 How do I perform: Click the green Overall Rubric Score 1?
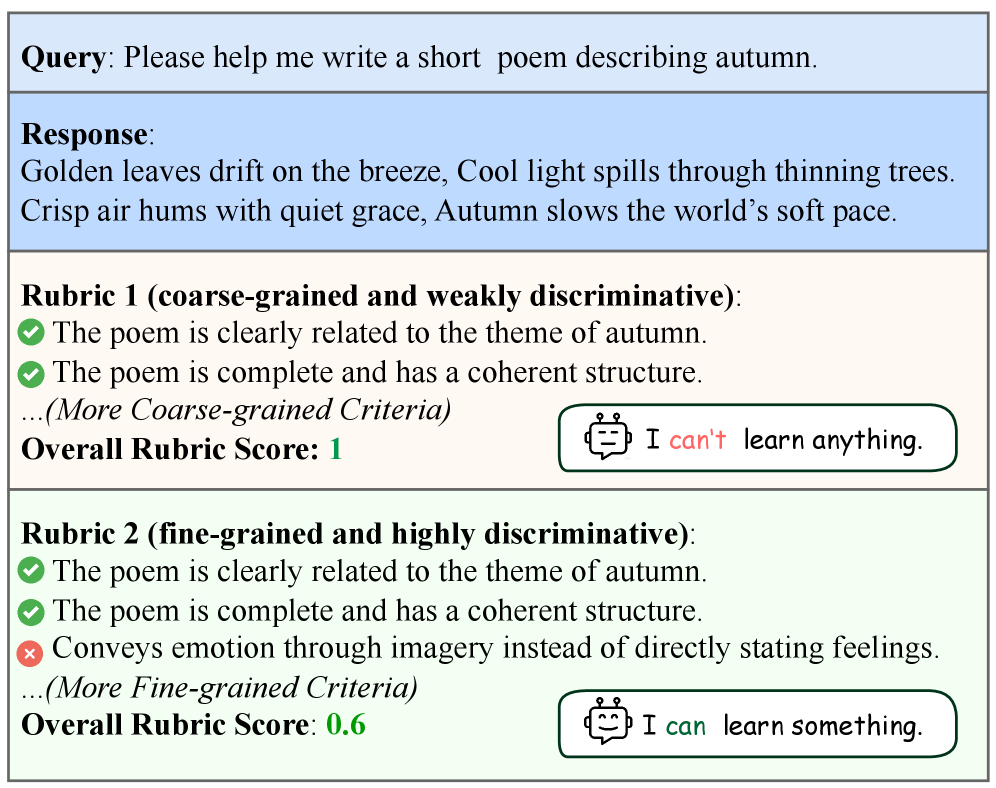[x=335, y=449]
